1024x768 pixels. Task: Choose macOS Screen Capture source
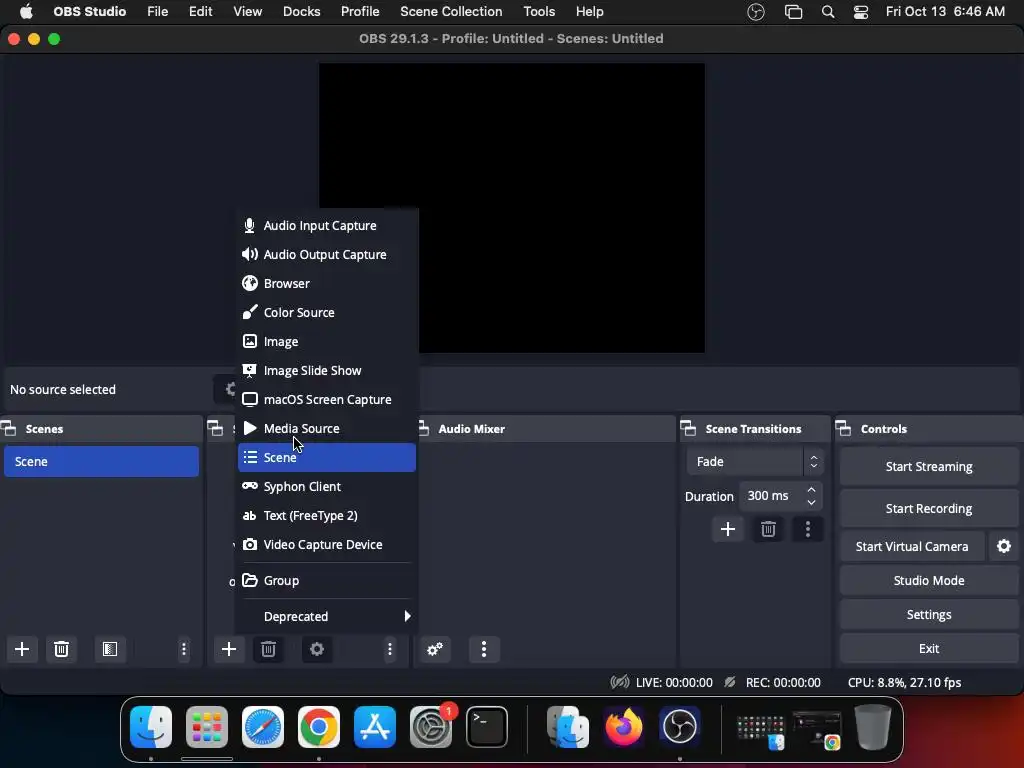tap(327, 399)
